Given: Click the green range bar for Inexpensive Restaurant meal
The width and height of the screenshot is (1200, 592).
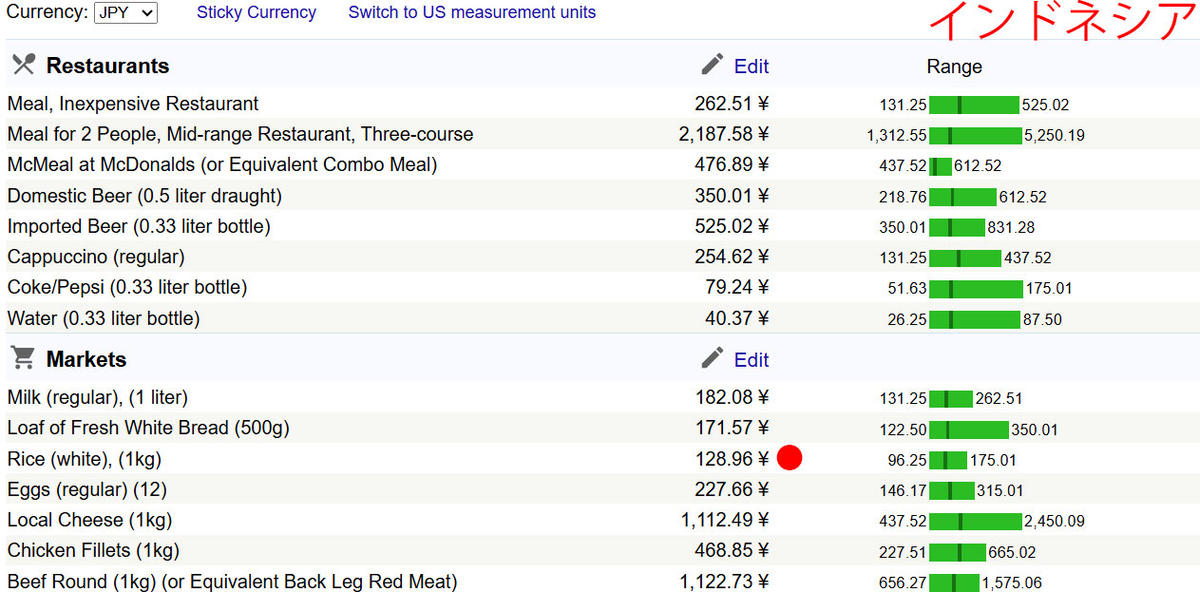Looking at the screenshot, I should click(974, 105).
